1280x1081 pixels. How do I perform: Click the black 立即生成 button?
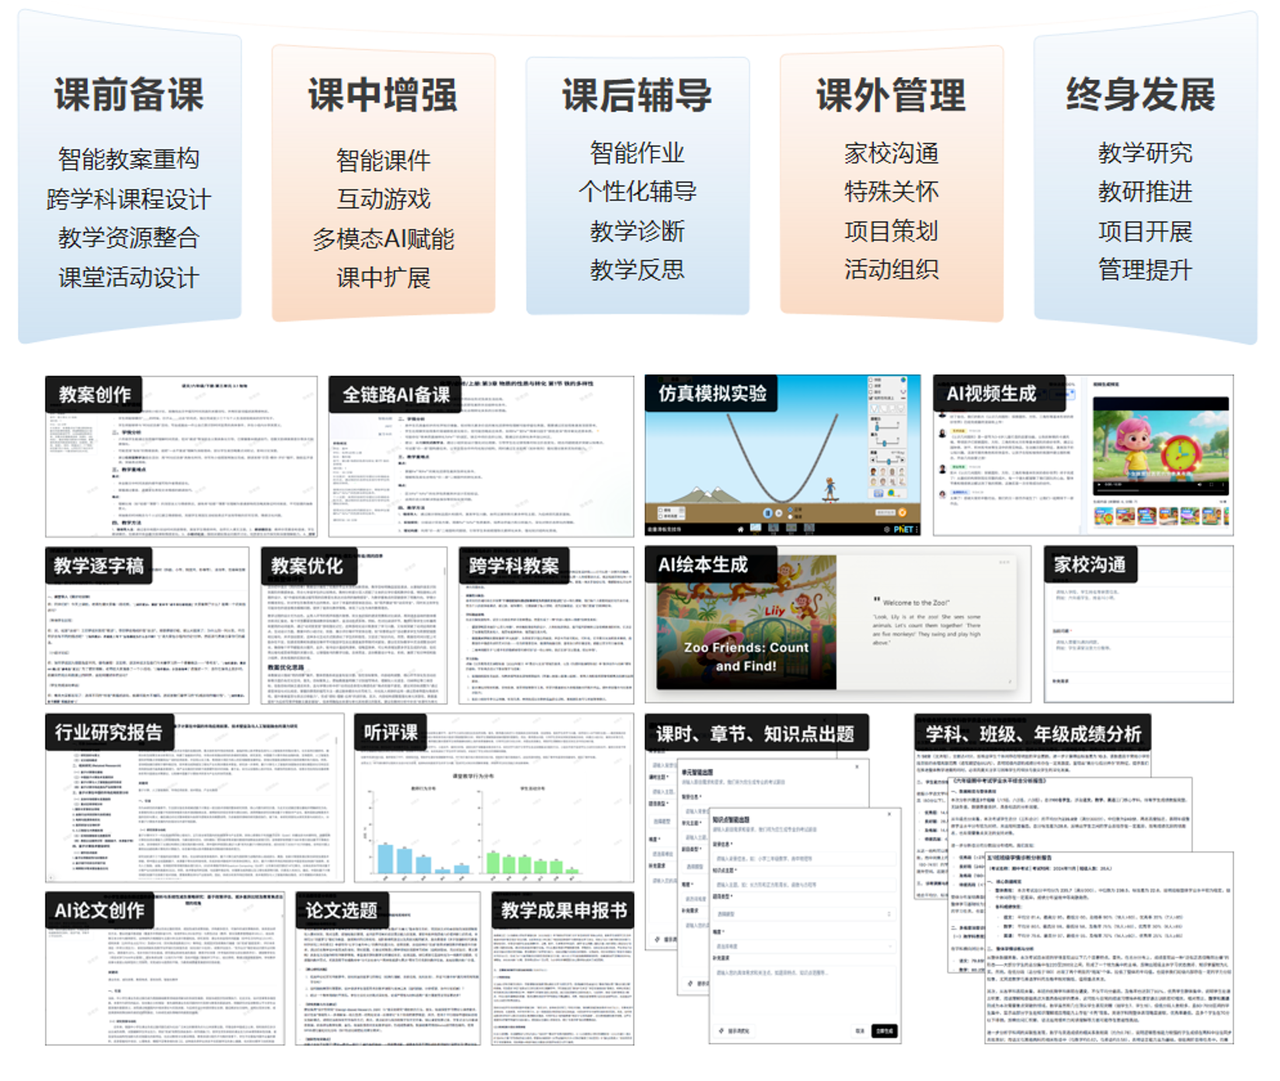[884, 1031]
